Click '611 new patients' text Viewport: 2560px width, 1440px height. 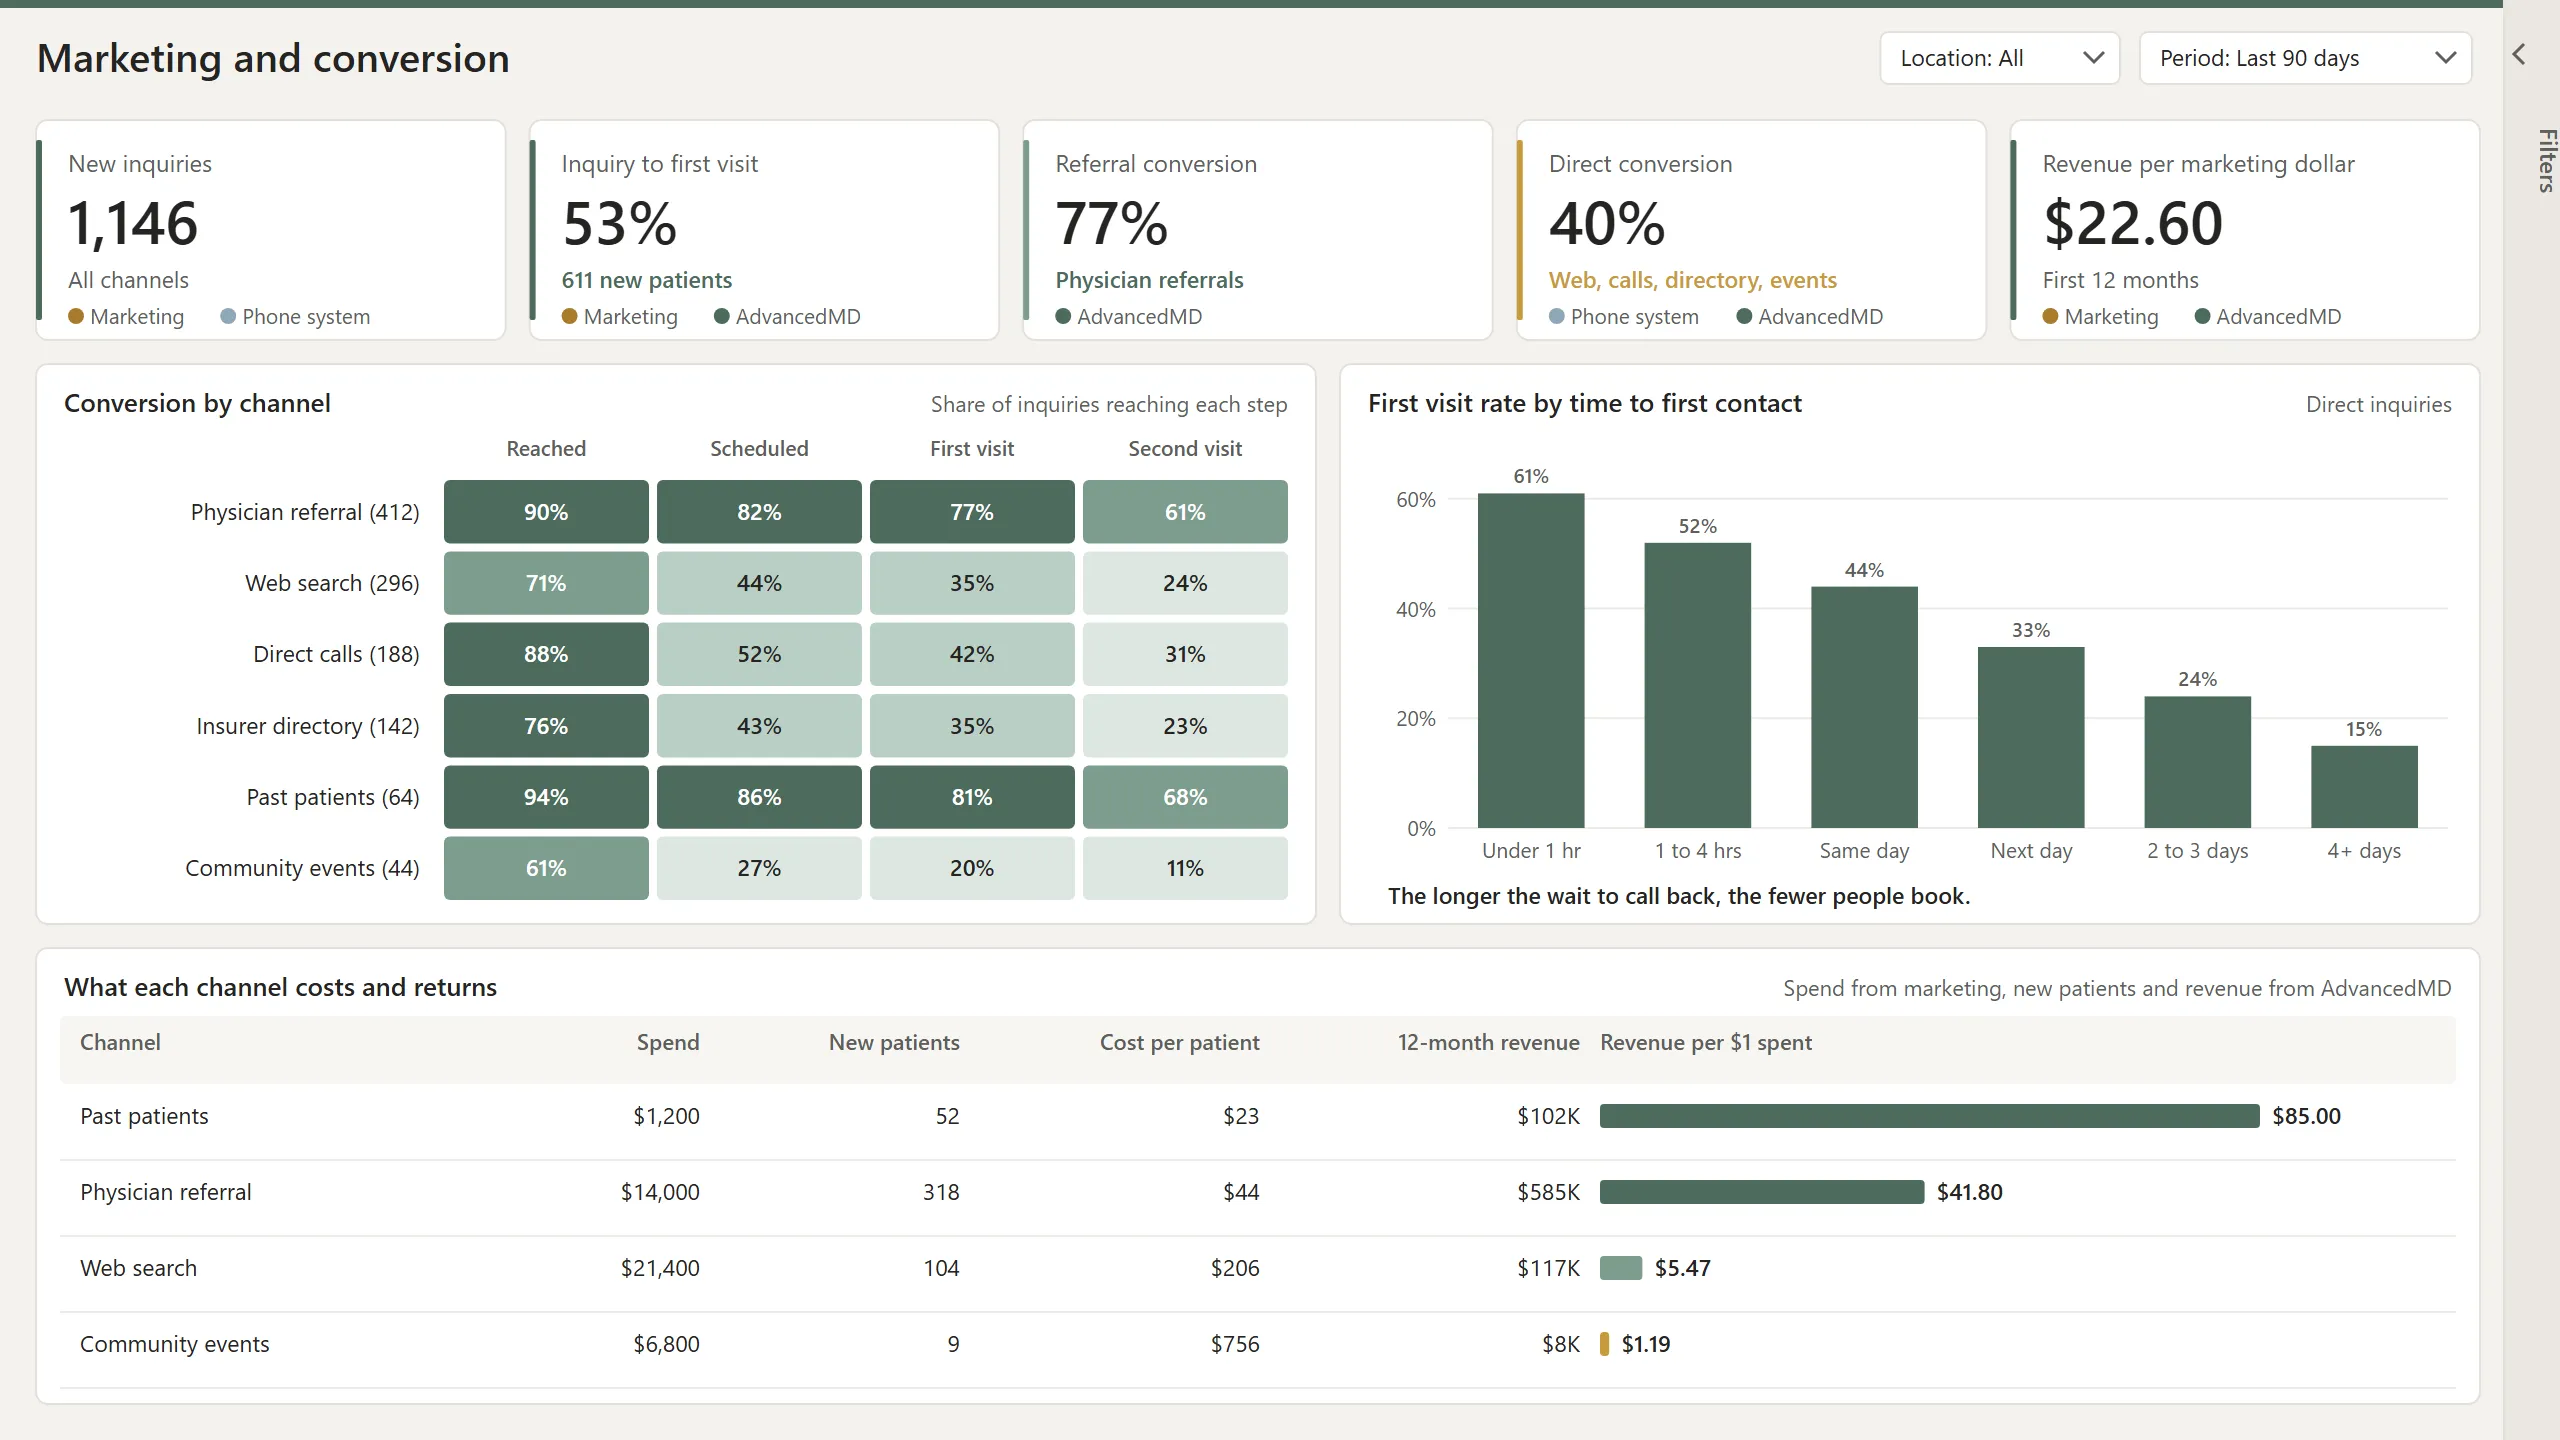click(x=646, y=280)
